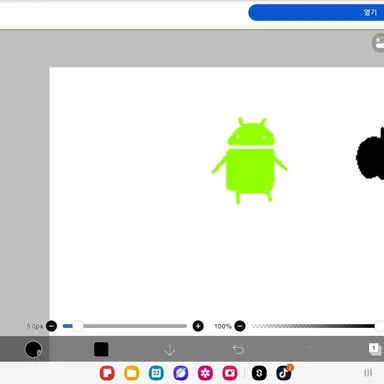
Task: Tap the recent apps navigation button
Action: (368, 373)
